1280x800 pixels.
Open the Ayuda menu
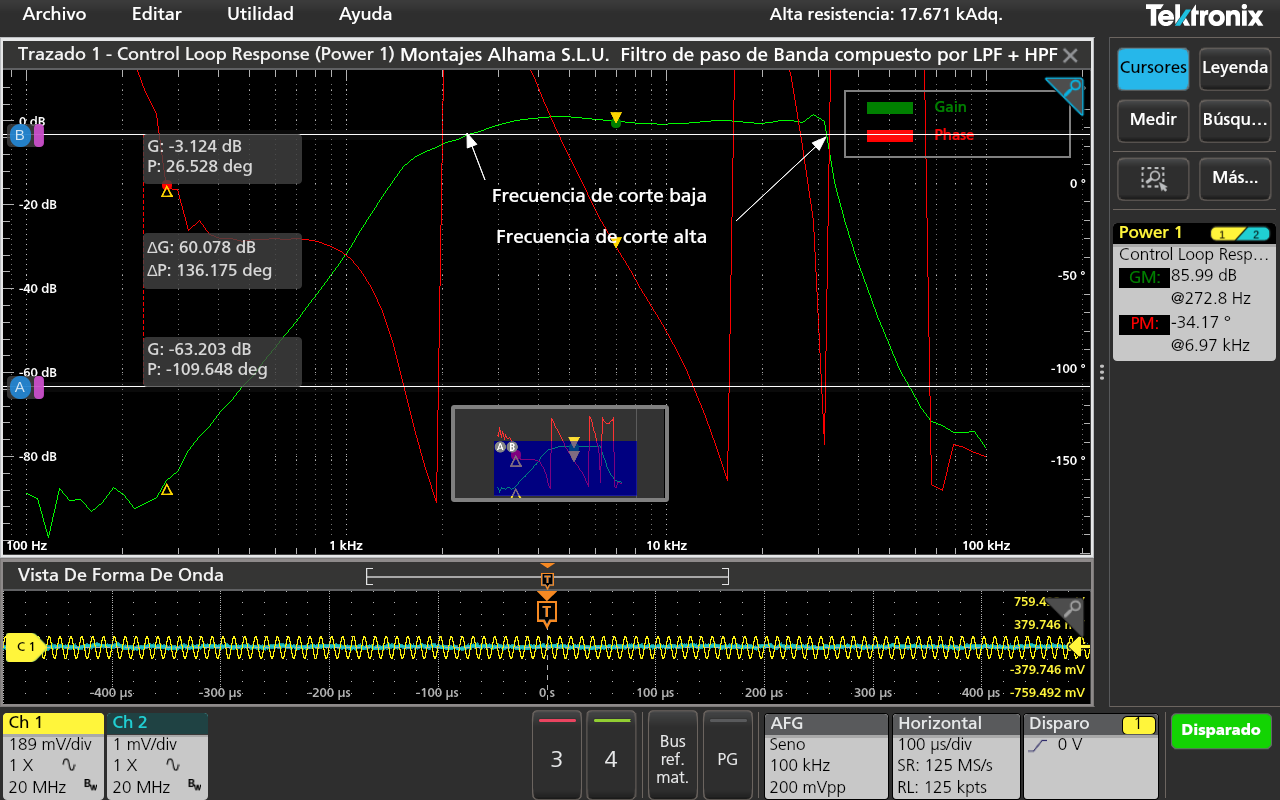click(365, 14)
